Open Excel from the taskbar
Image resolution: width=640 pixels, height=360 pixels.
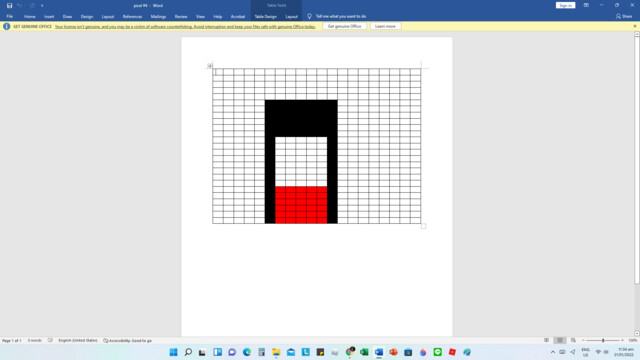(x=364, y=352)
